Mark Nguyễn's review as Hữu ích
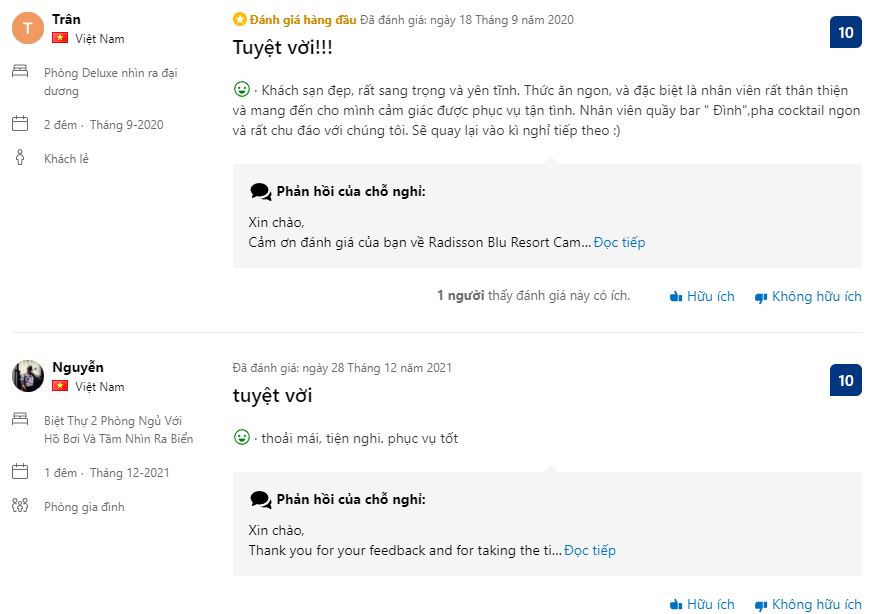The width and height of the screenshot is (874, 614). [702, 604]
